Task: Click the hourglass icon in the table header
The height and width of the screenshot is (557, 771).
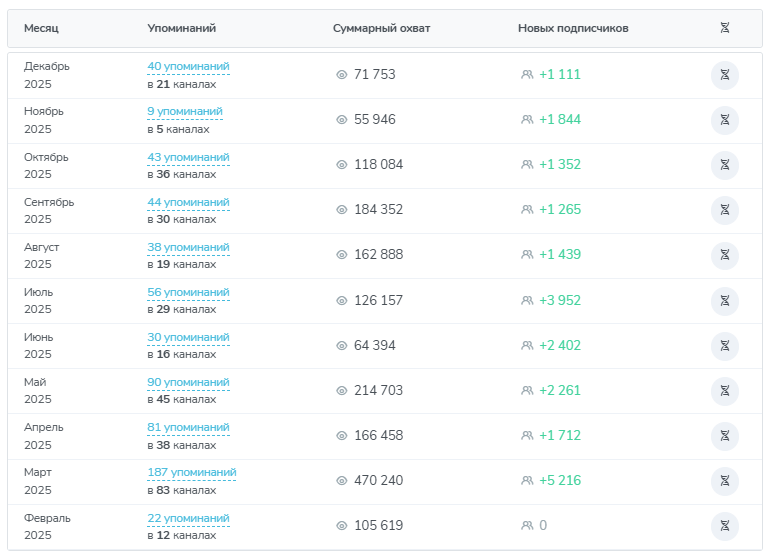Action: 724,28
